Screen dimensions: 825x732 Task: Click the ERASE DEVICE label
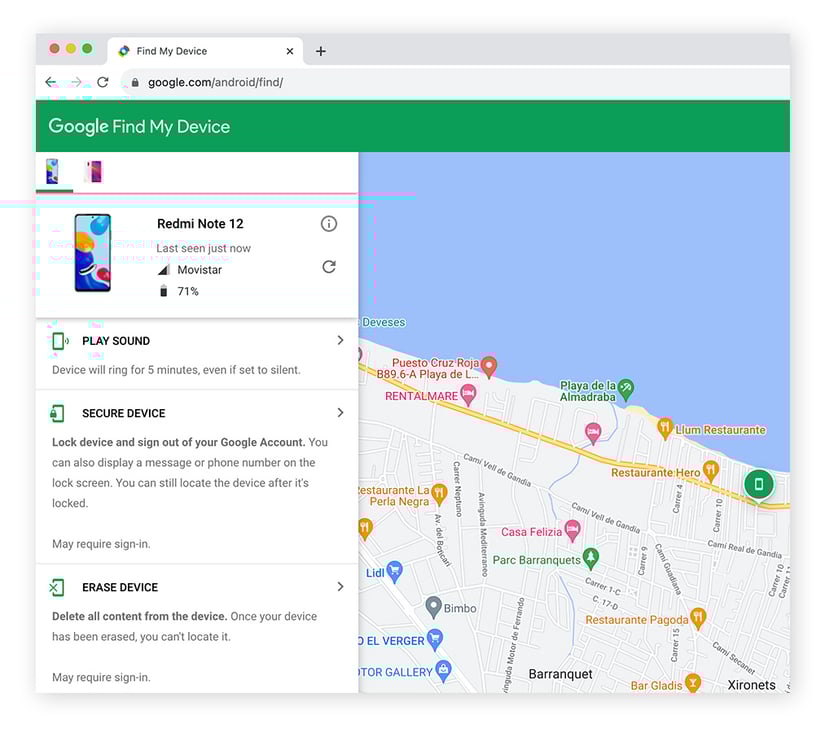(x=120, y=587)
